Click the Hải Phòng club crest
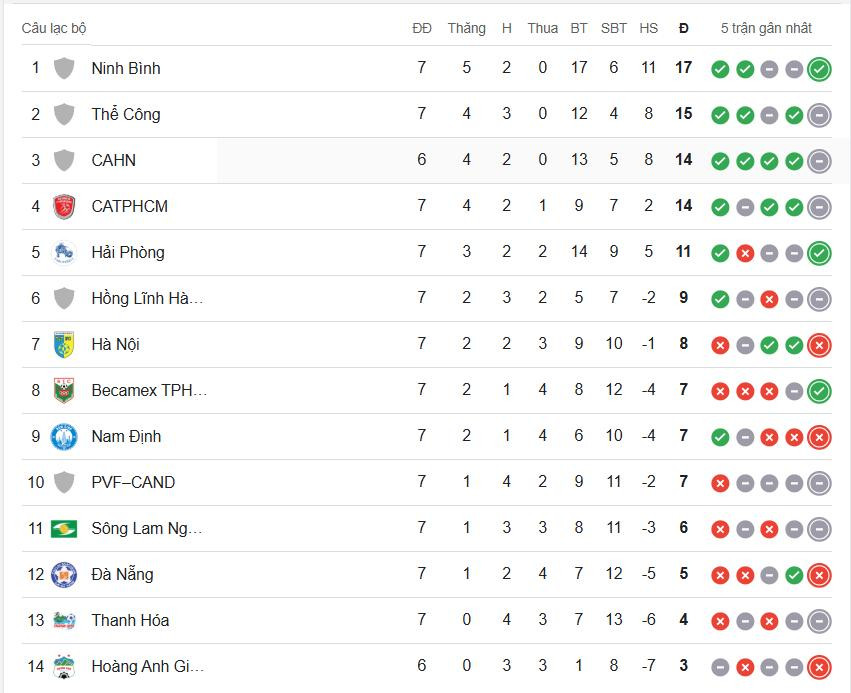Screen dimensions: 851x693 [64, 252]
